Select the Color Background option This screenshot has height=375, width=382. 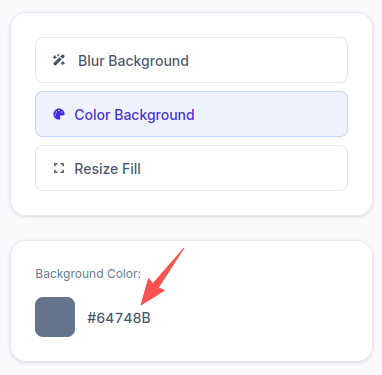click(x=191, y=114)
